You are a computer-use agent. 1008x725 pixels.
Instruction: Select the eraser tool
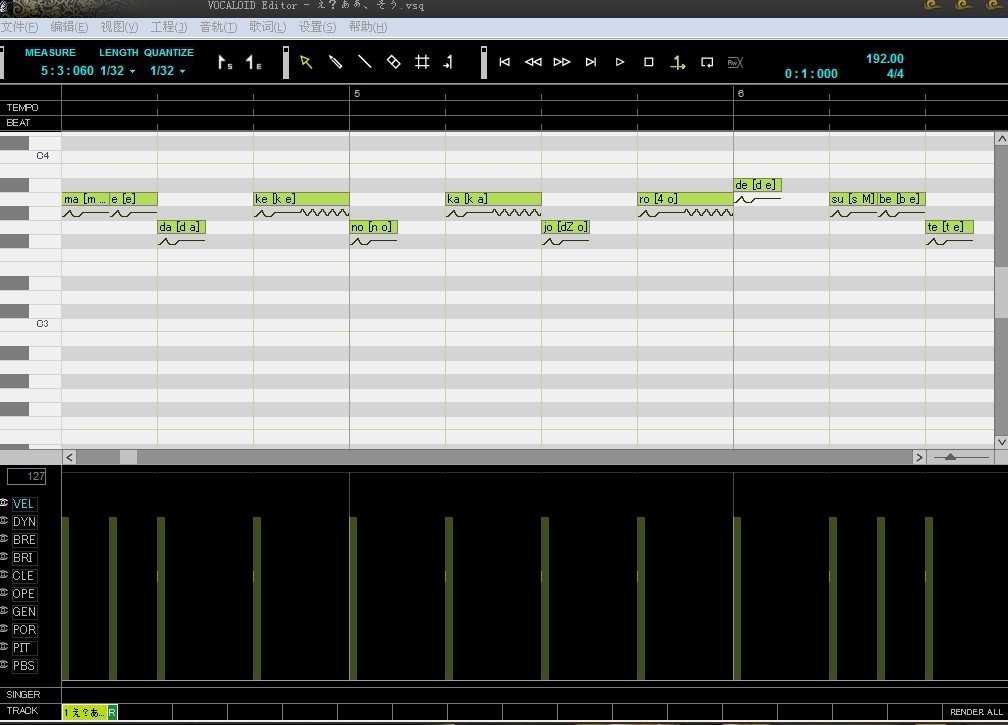(x=393, y=62)
